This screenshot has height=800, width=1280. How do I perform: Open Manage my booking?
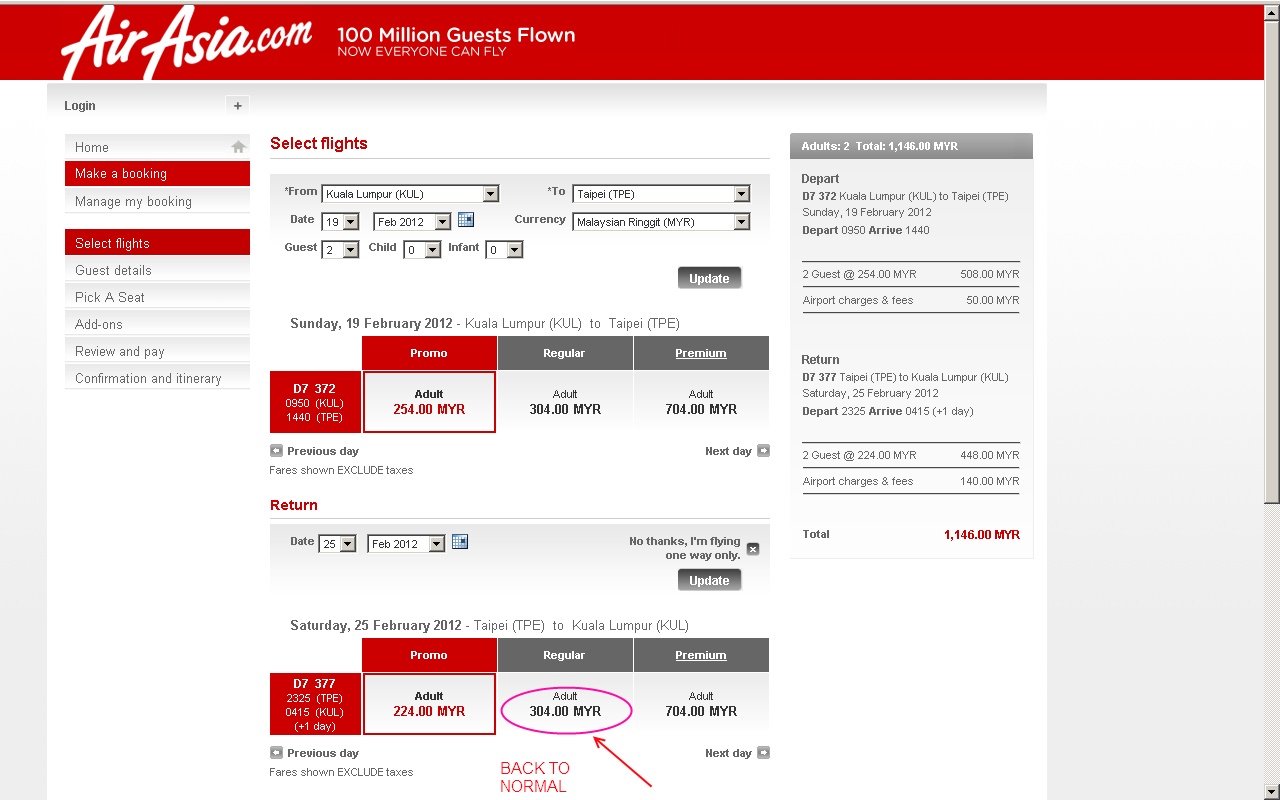157,201
